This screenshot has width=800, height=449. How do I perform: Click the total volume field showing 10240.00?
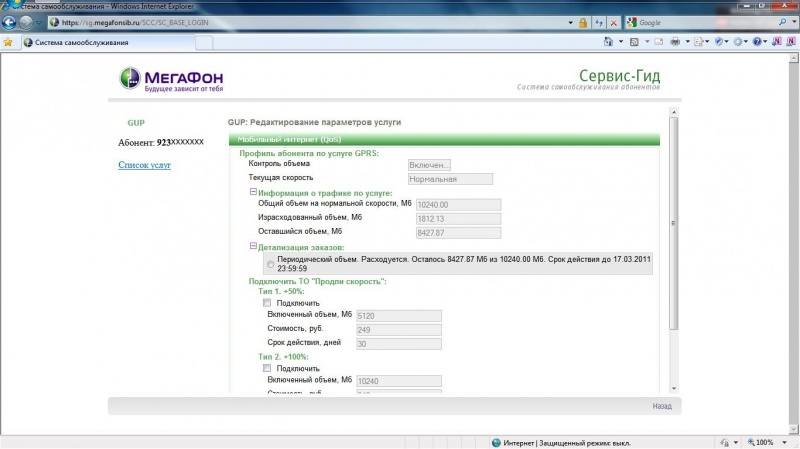[x=458, y=205]
